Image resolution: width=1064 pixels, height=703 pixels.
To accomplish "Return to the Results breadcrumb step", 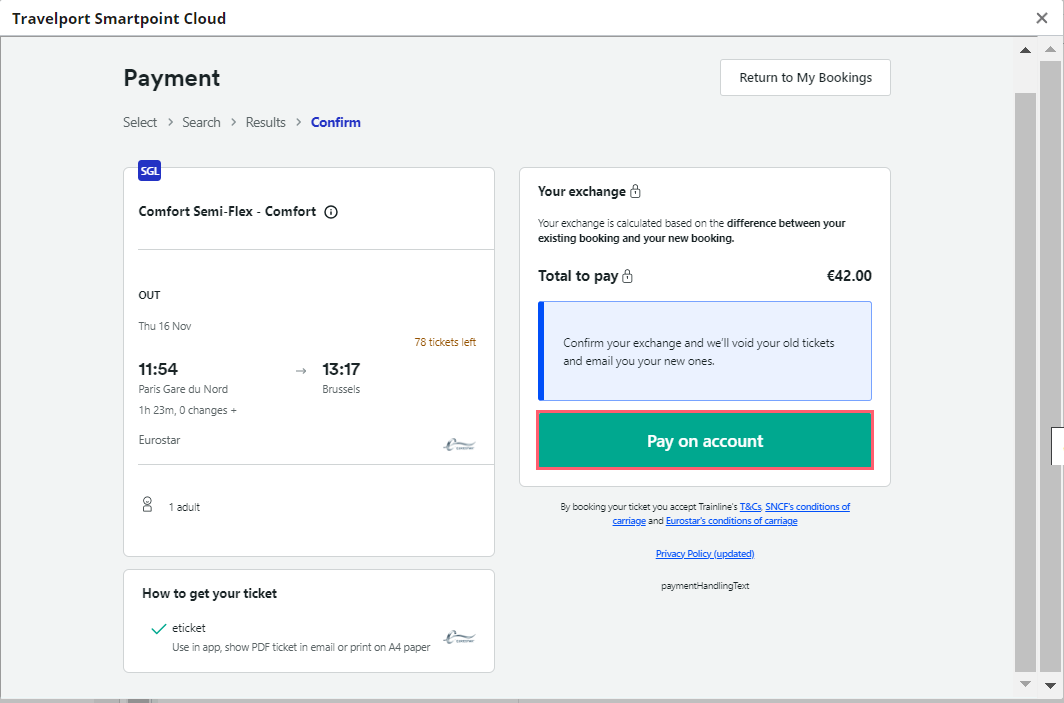I will click(x=265, y=122).
